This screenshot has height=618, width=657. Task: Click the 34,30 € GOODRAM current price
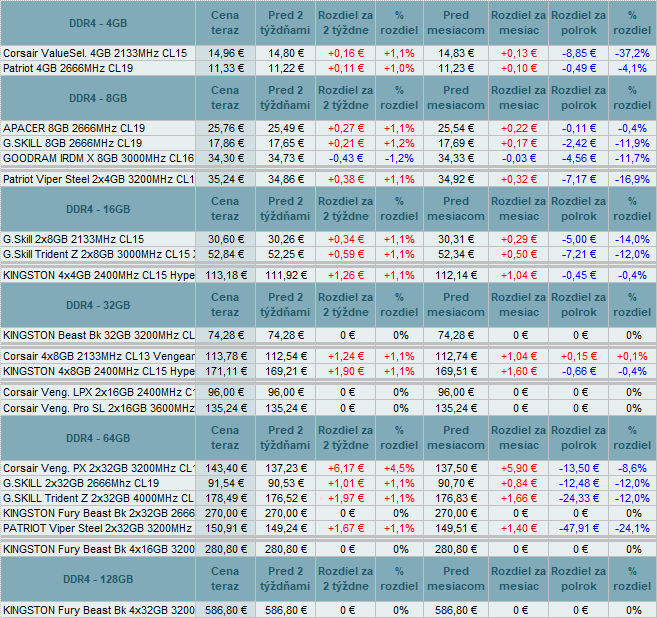[225, 158]
